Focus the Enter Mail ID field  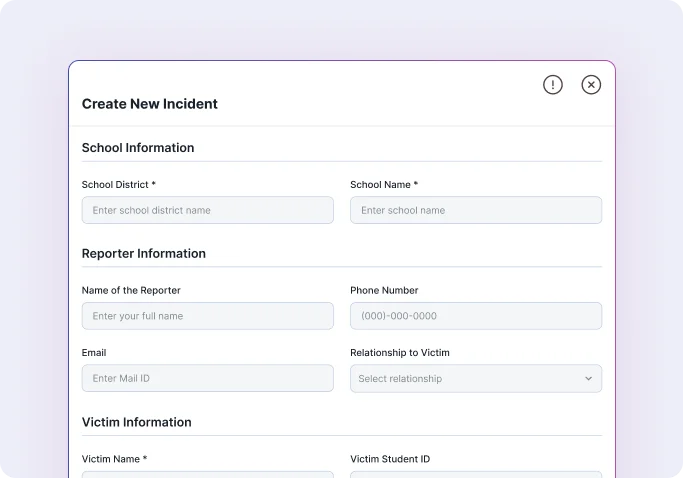click(208, 378)
